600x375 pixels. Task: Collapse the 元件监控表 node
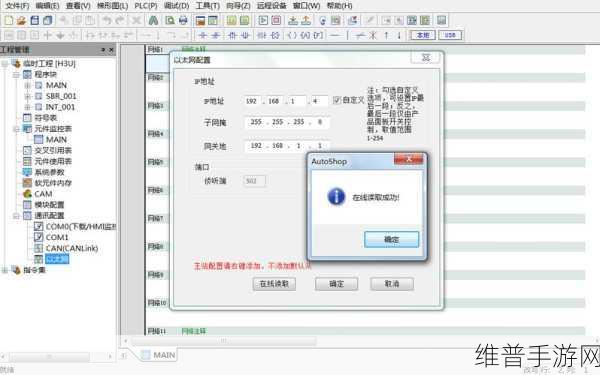[x=16, y=129]
